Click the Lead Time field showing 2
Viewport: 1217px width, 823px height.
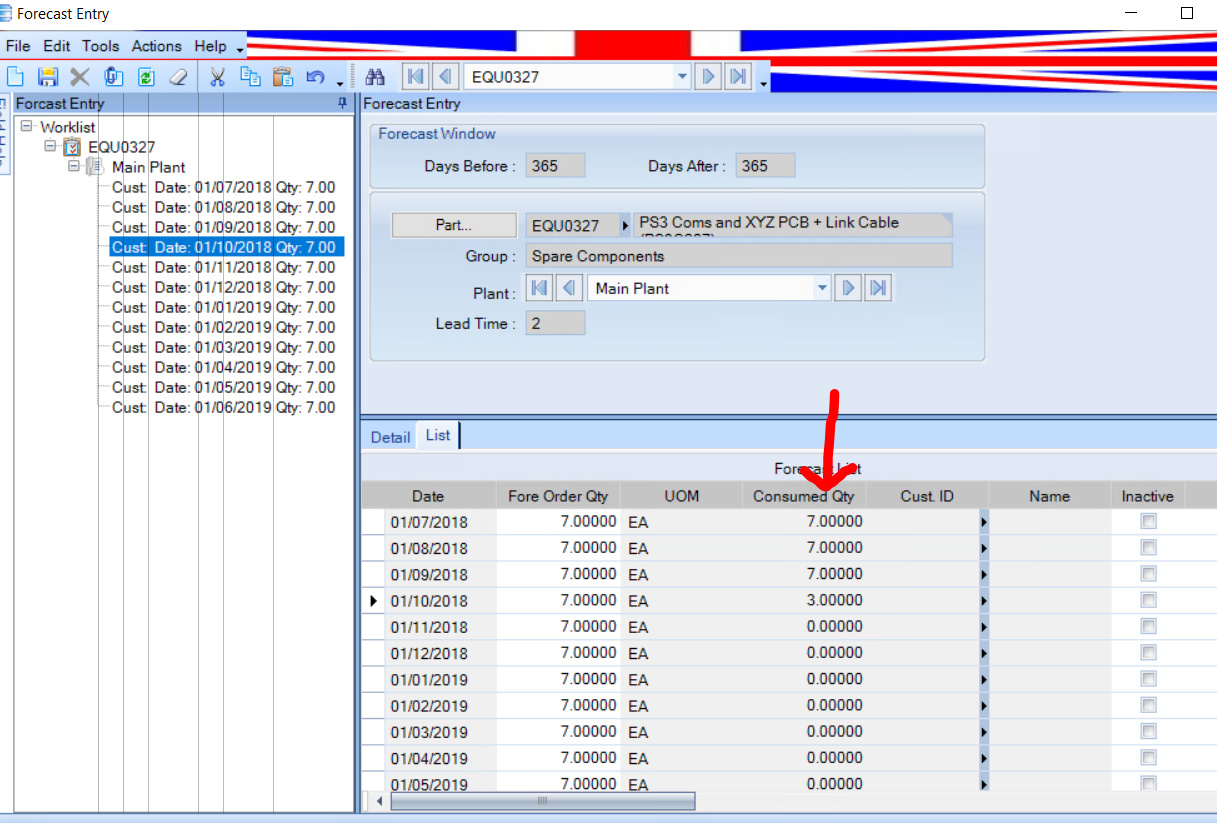pyautogui.click(x=556, y=324)
